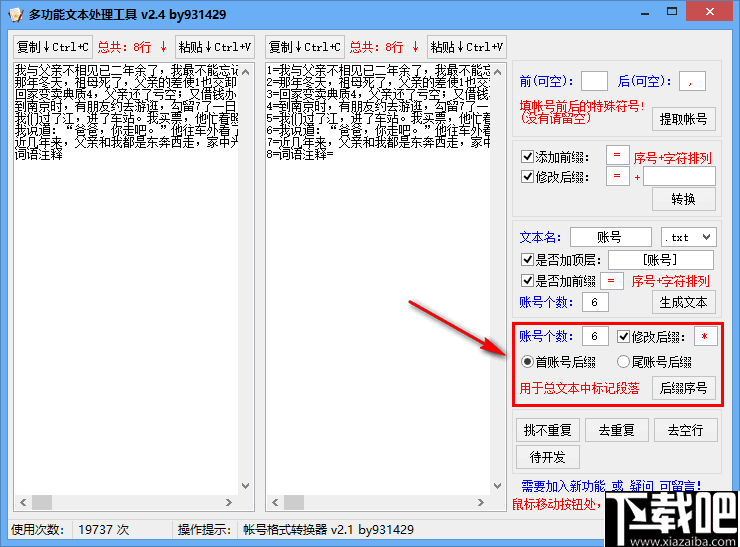Click left pane 复制 Ctrl+C button
The image size is (740, 547).
52,47
